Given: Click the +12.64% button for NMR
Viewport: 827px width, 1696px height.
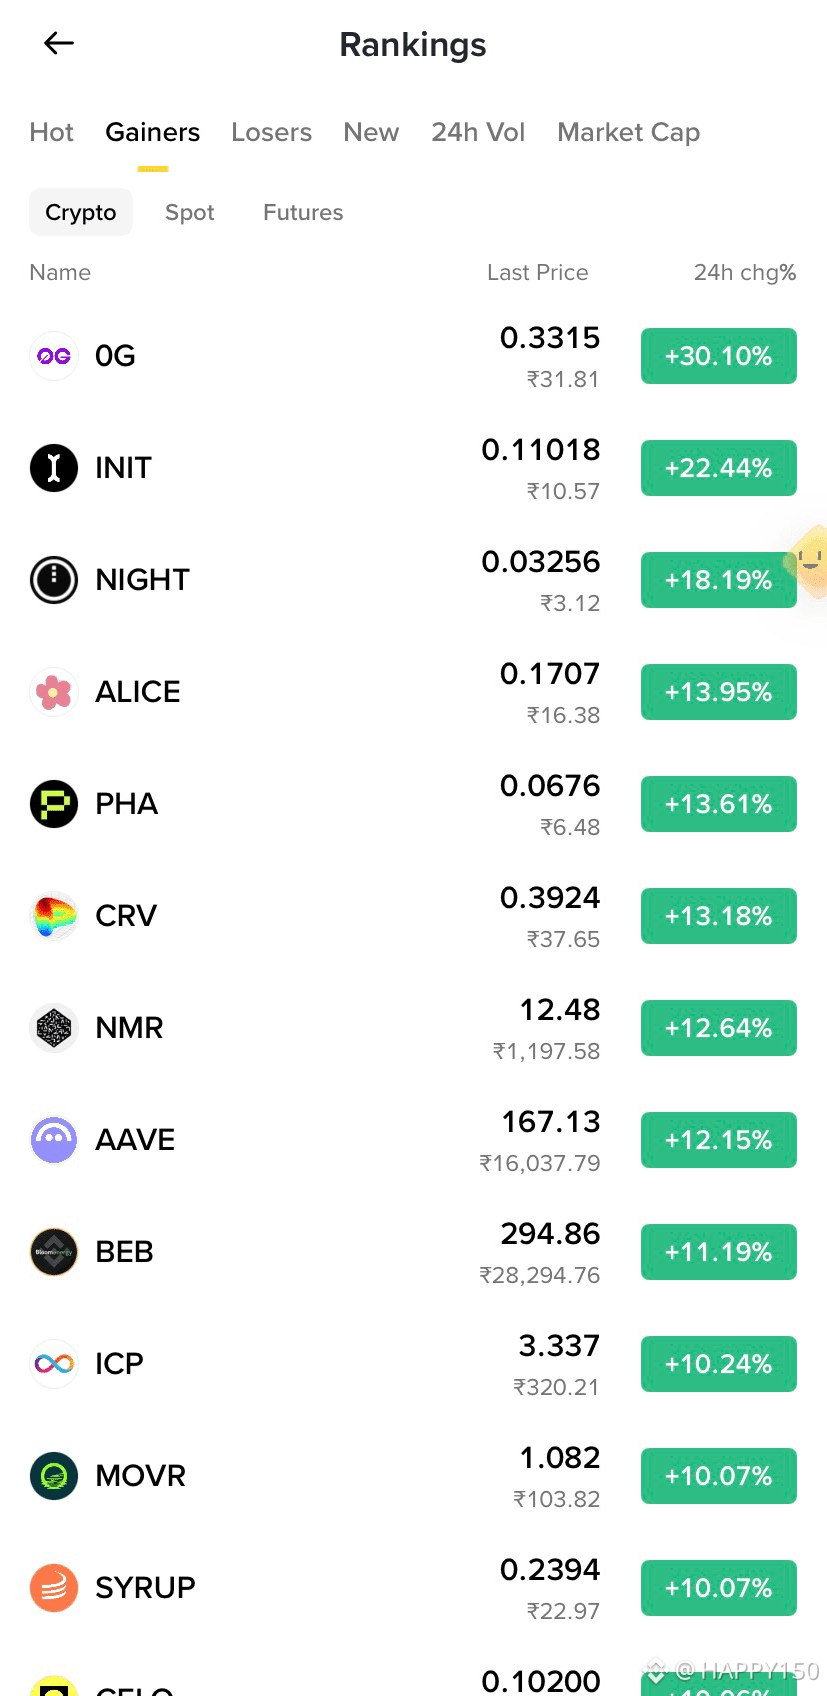Looking at the screenshot, I should pyautogui.click(x=719, y=1028).
